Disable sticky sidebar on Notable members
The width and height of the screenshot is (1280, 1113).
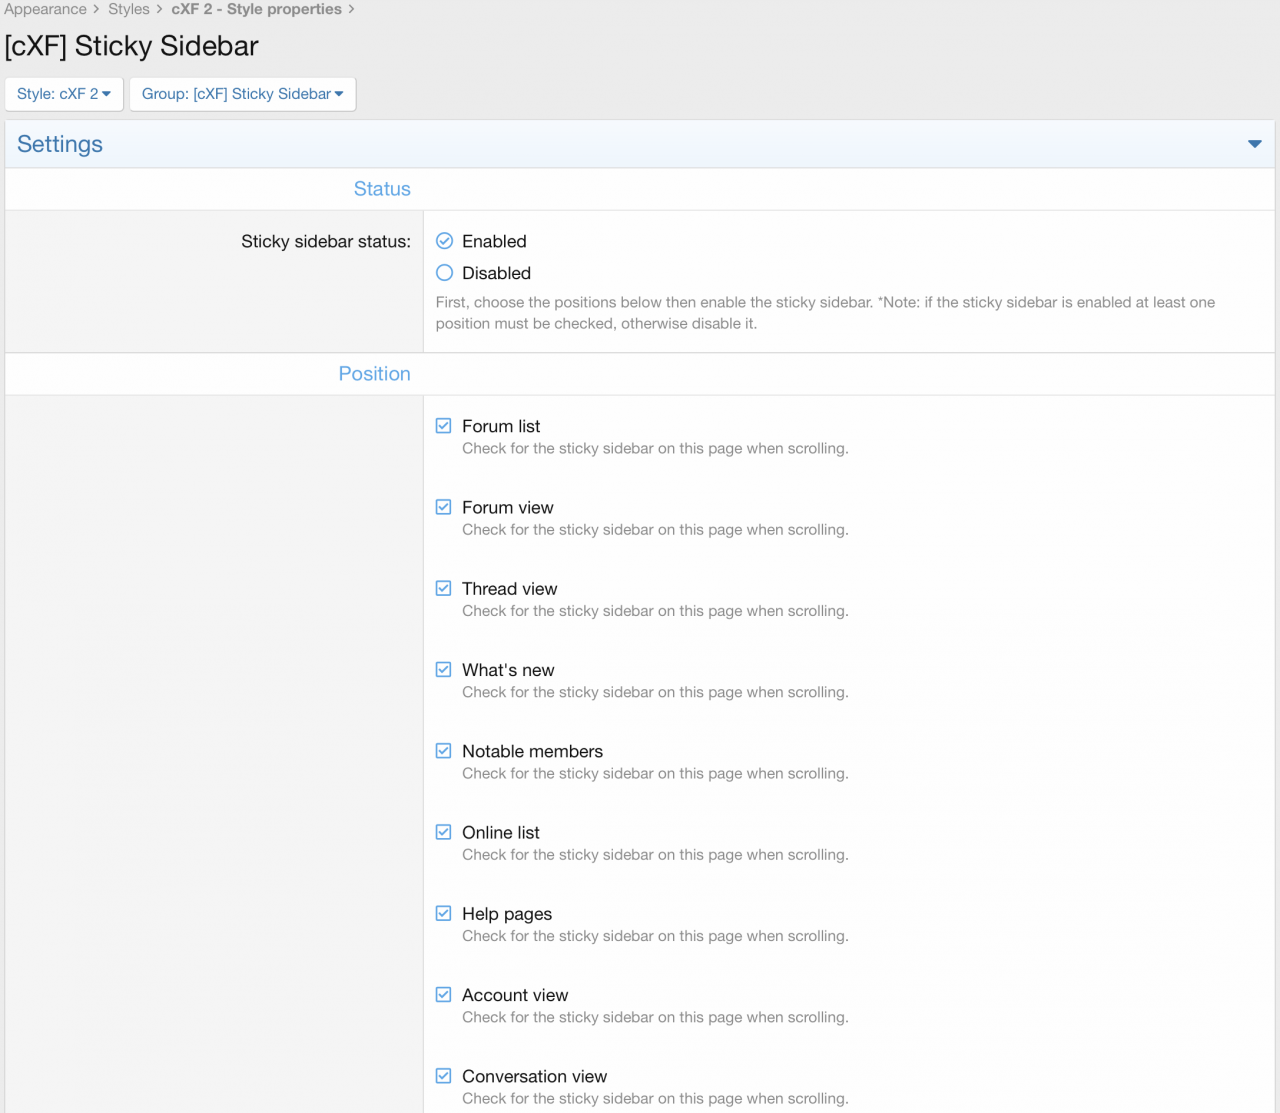444,751
